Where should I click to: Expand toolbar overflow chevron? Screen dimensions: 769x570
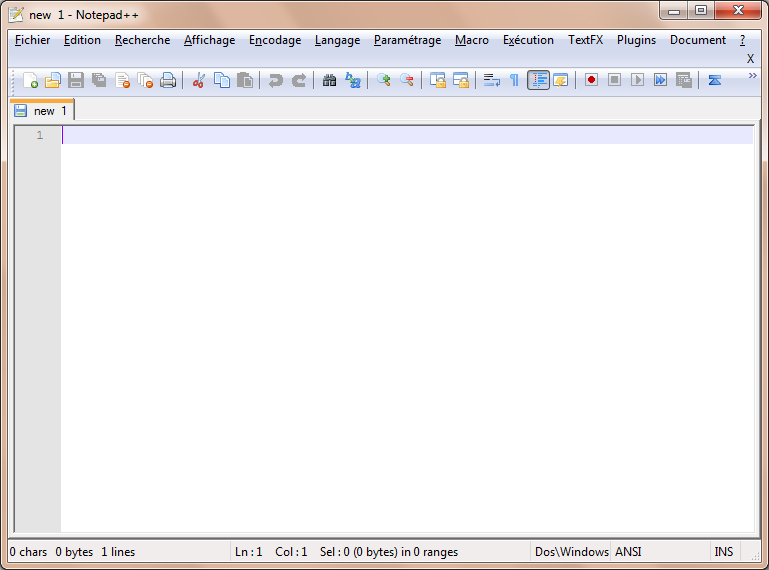point(753,76)
